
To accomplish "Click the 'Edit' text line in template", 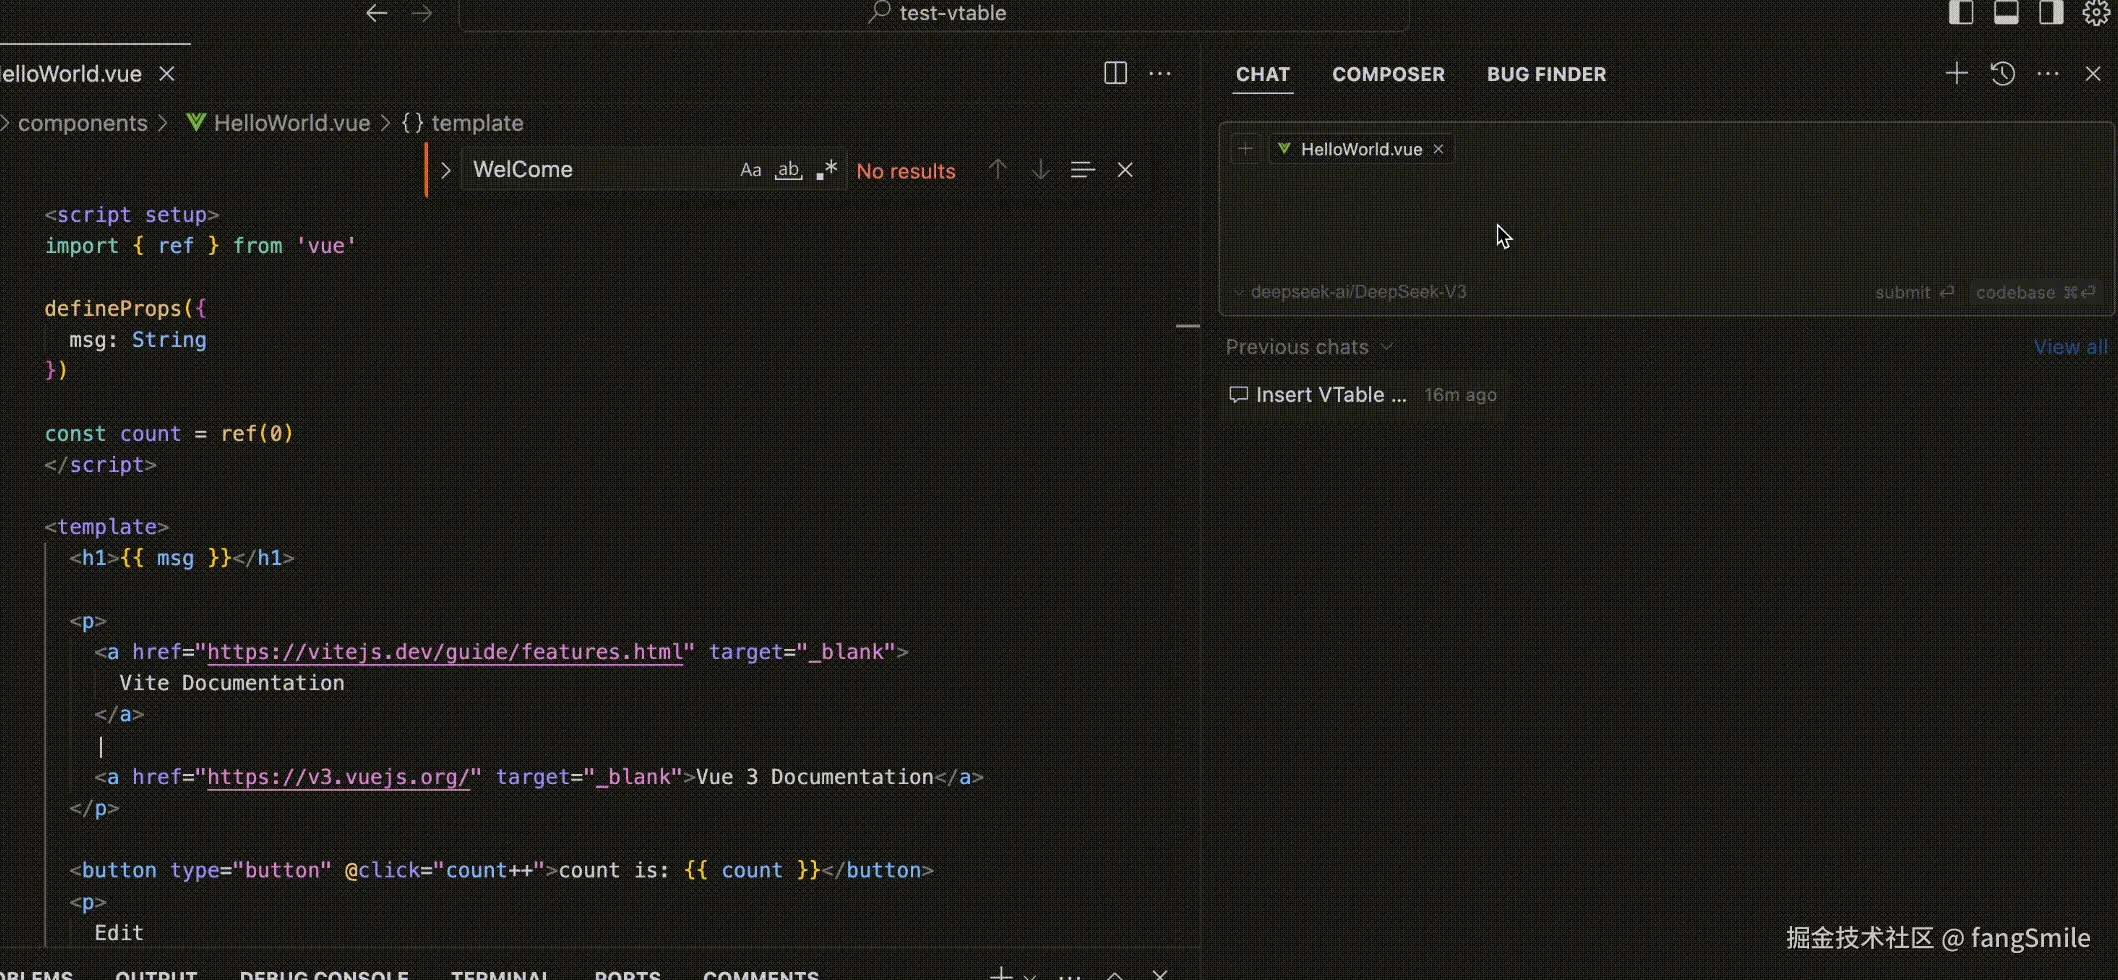I will point(119,933).
